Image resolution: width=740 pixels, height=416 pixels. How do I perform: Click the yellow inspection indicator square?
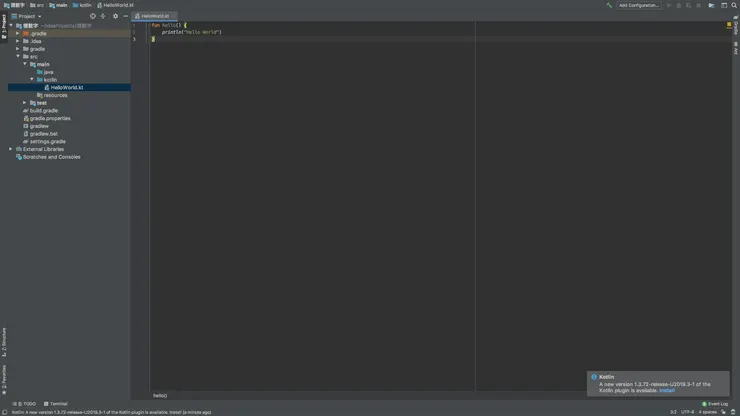coord(729,25)
